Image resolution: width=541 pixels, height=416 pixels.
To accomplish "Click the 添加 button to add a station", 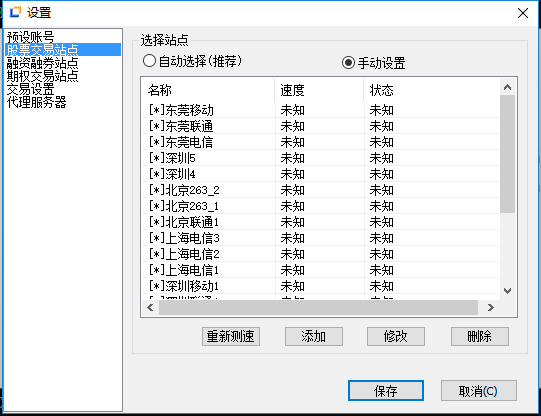I will 314,336.
